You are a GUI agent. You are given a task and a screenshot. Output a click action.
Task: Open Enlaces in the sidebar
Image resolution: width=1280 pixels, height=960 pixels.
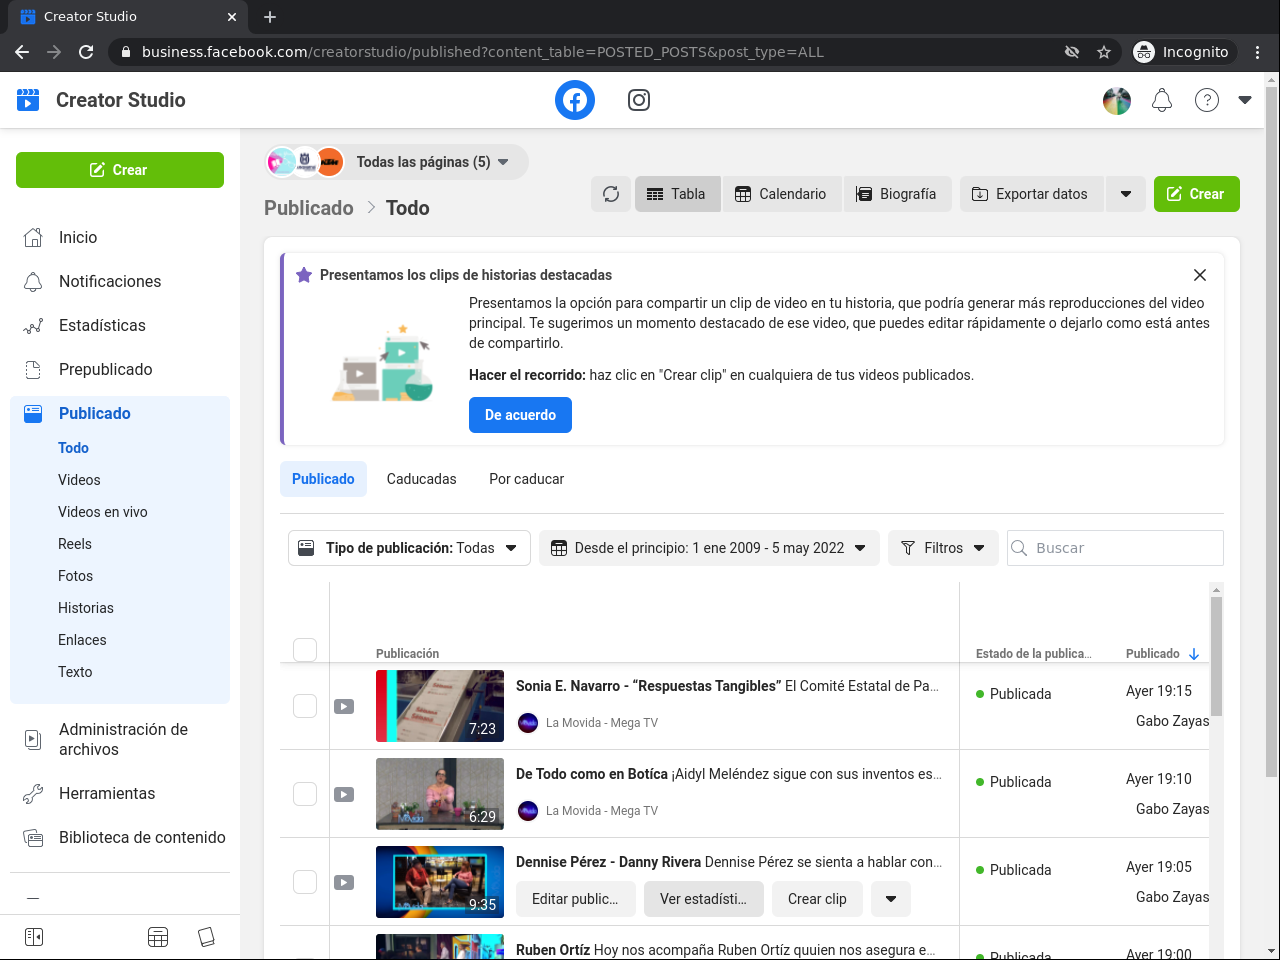click(82, 640)
